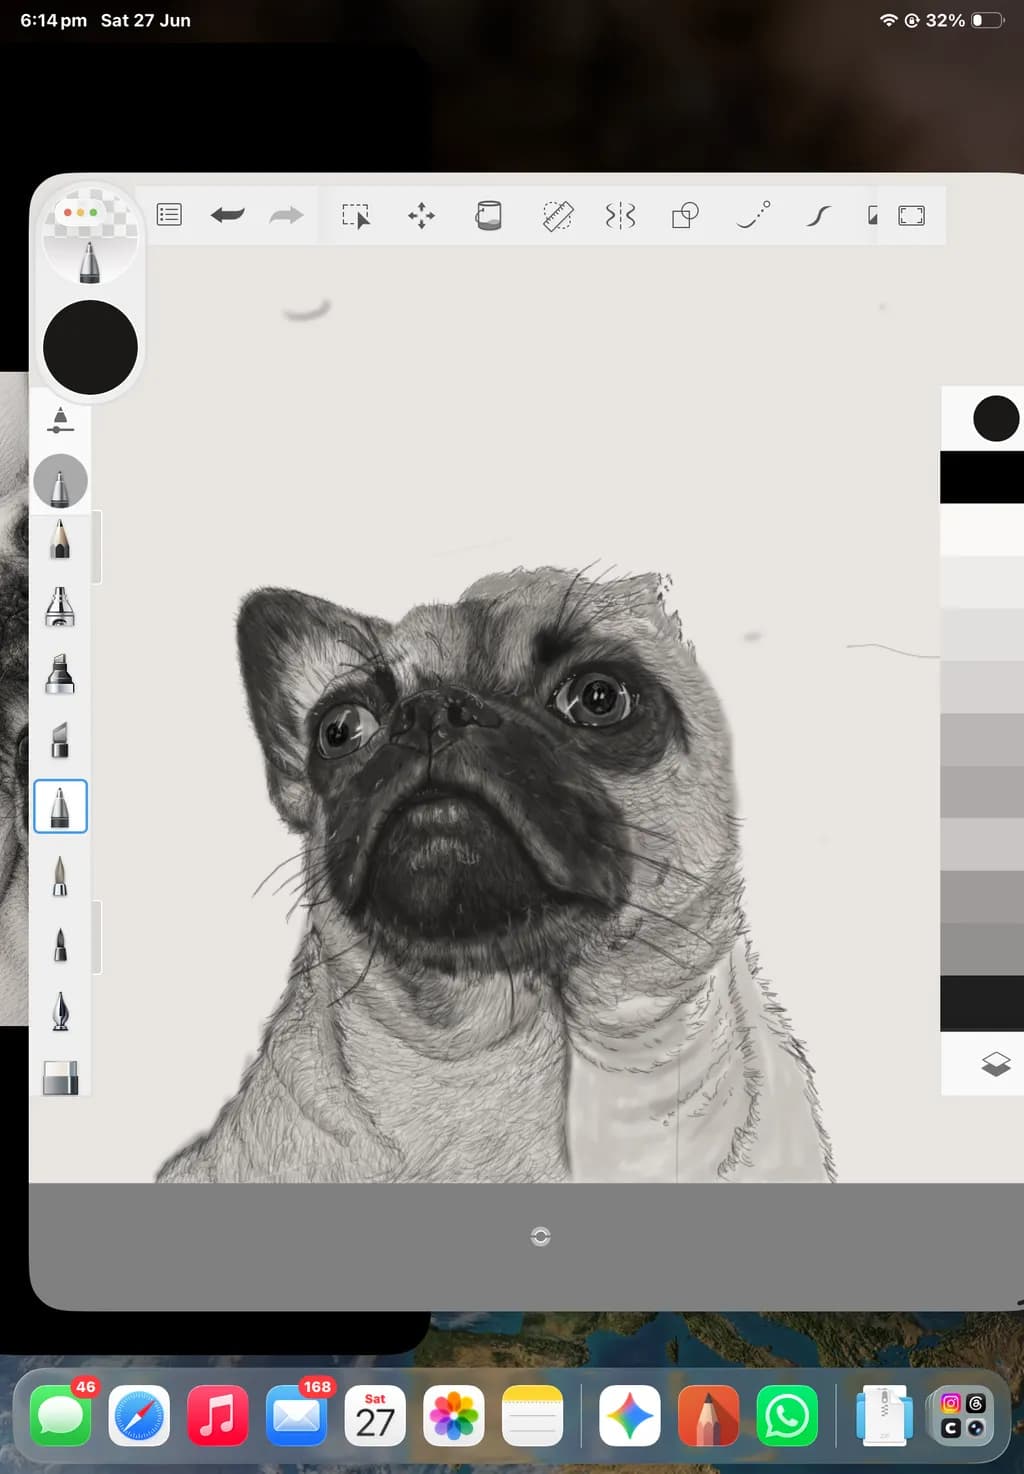This screenshot has height=1474, width=1024.
Task: Select the Marker brush
Action: coord(60,673)
